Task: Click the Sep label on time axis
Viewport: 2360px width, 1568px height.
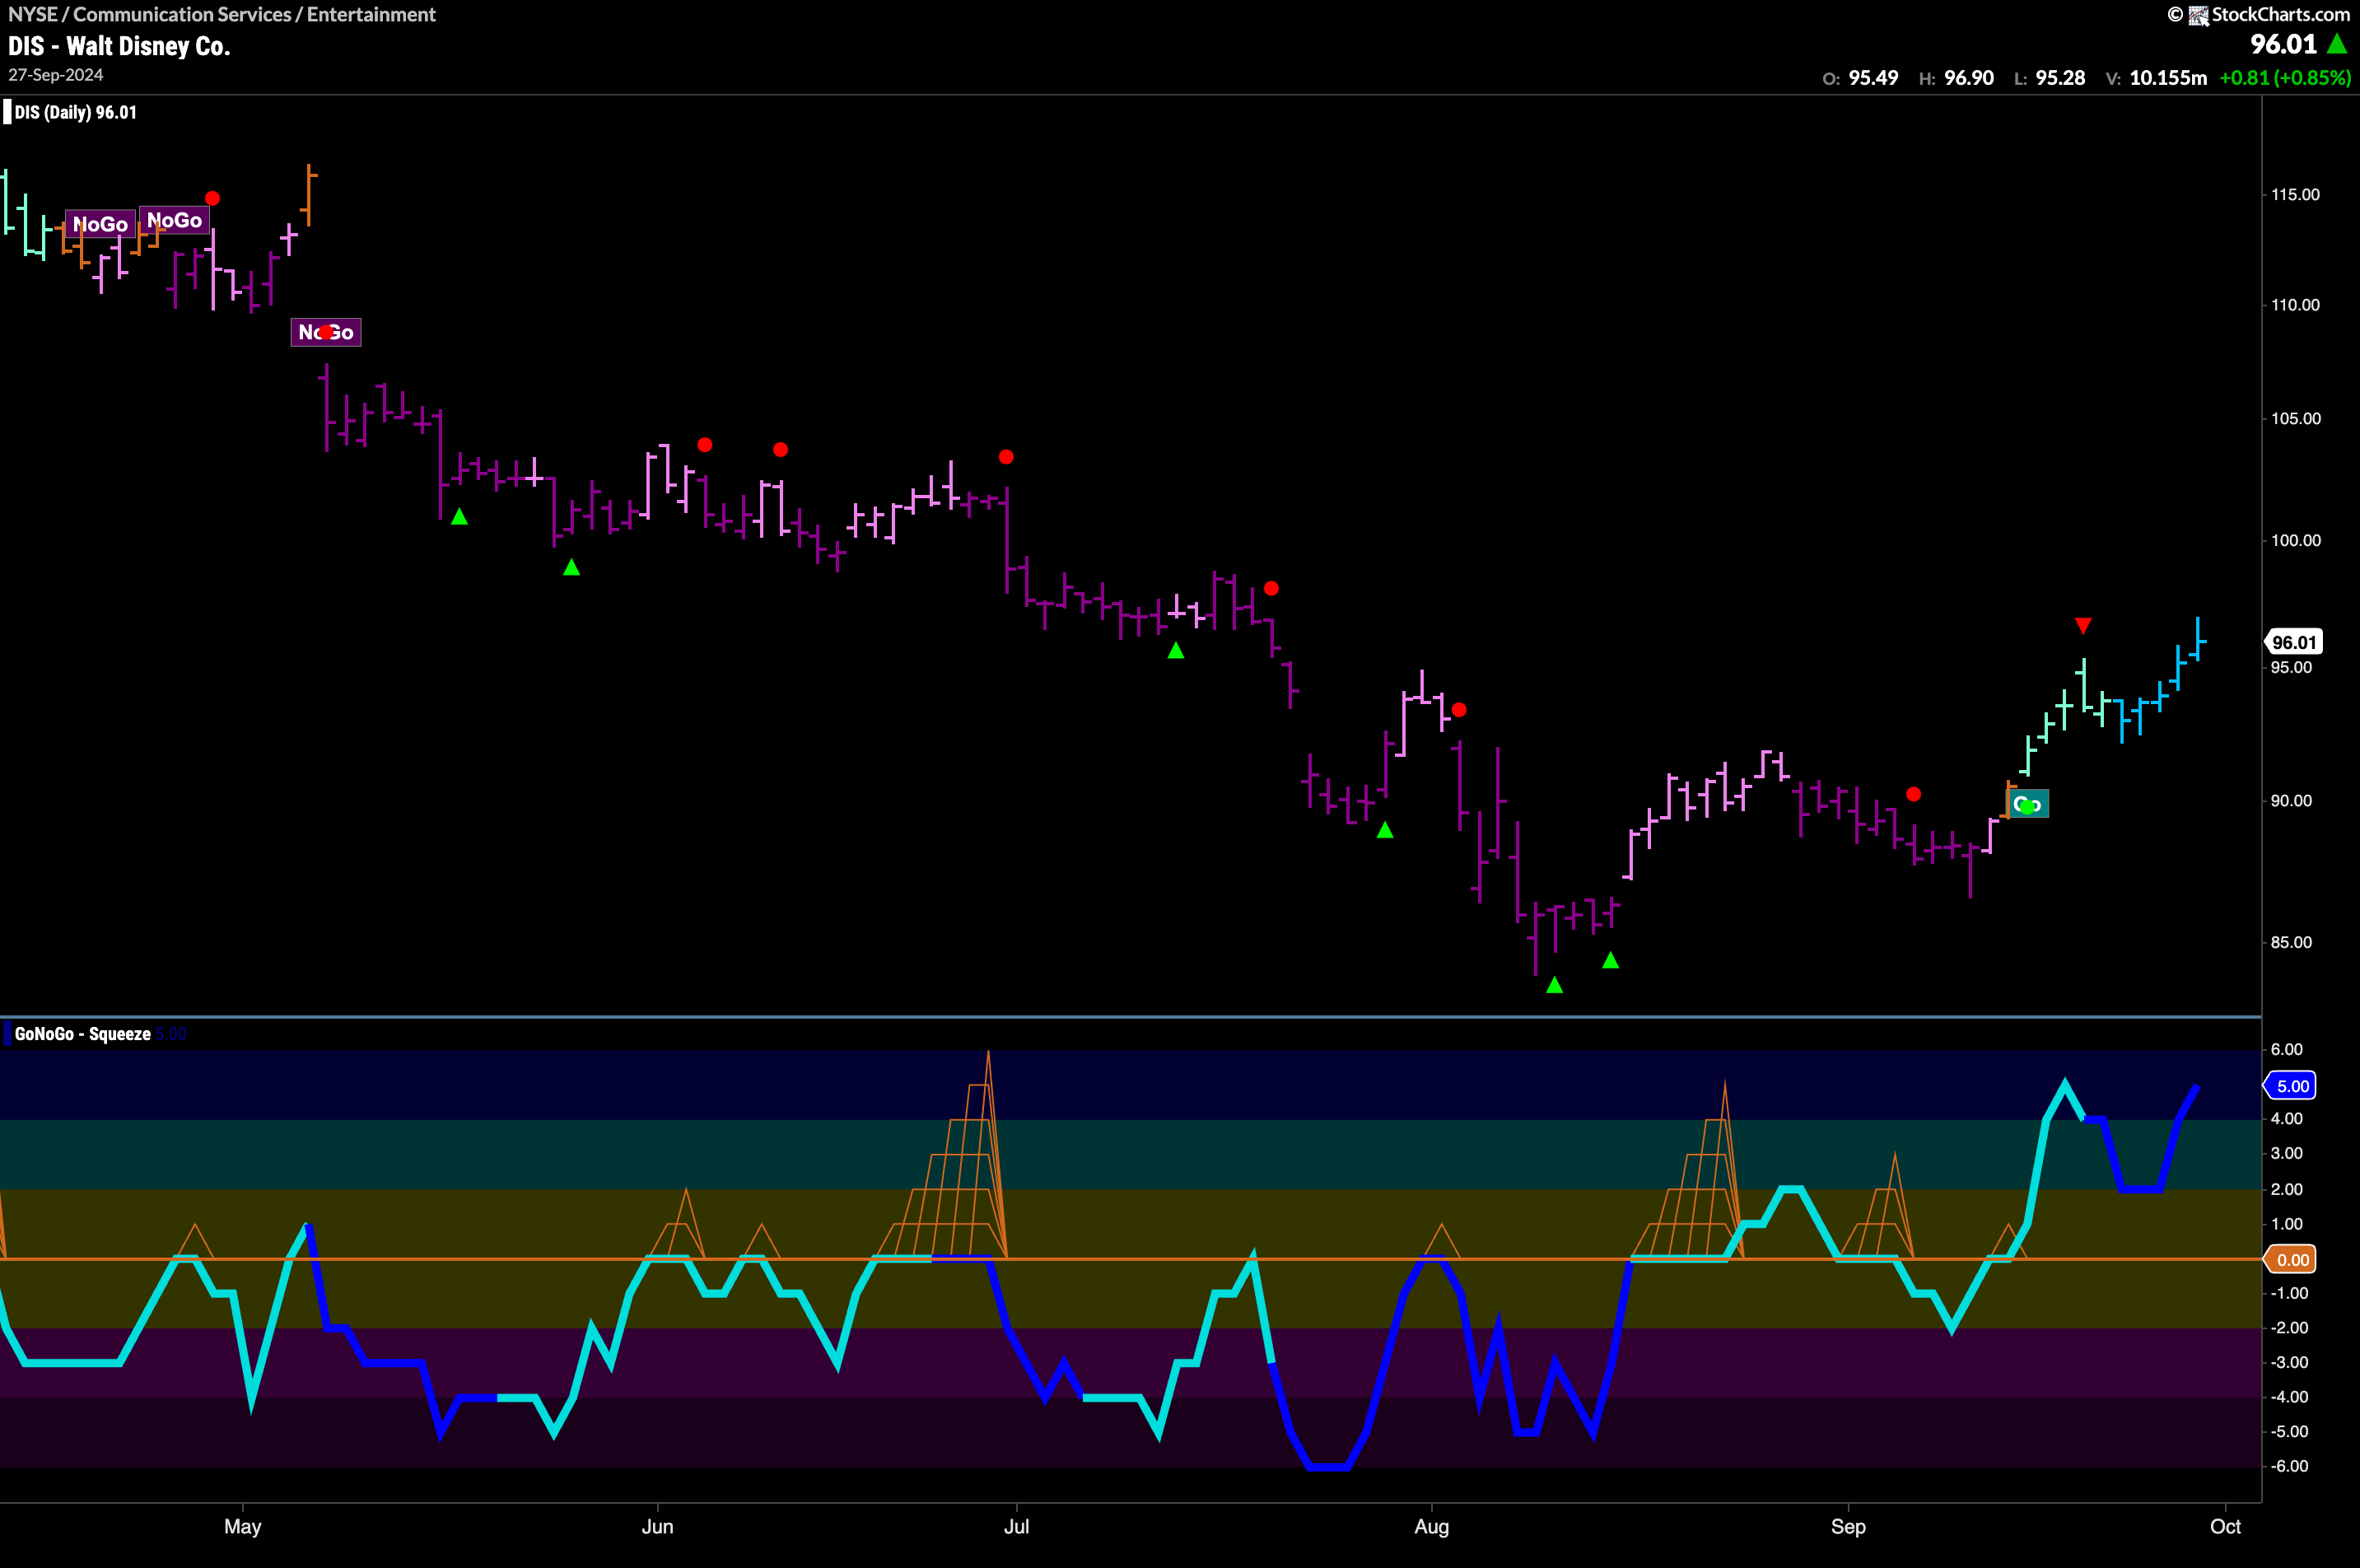Action: [x=1848, y=1527]
